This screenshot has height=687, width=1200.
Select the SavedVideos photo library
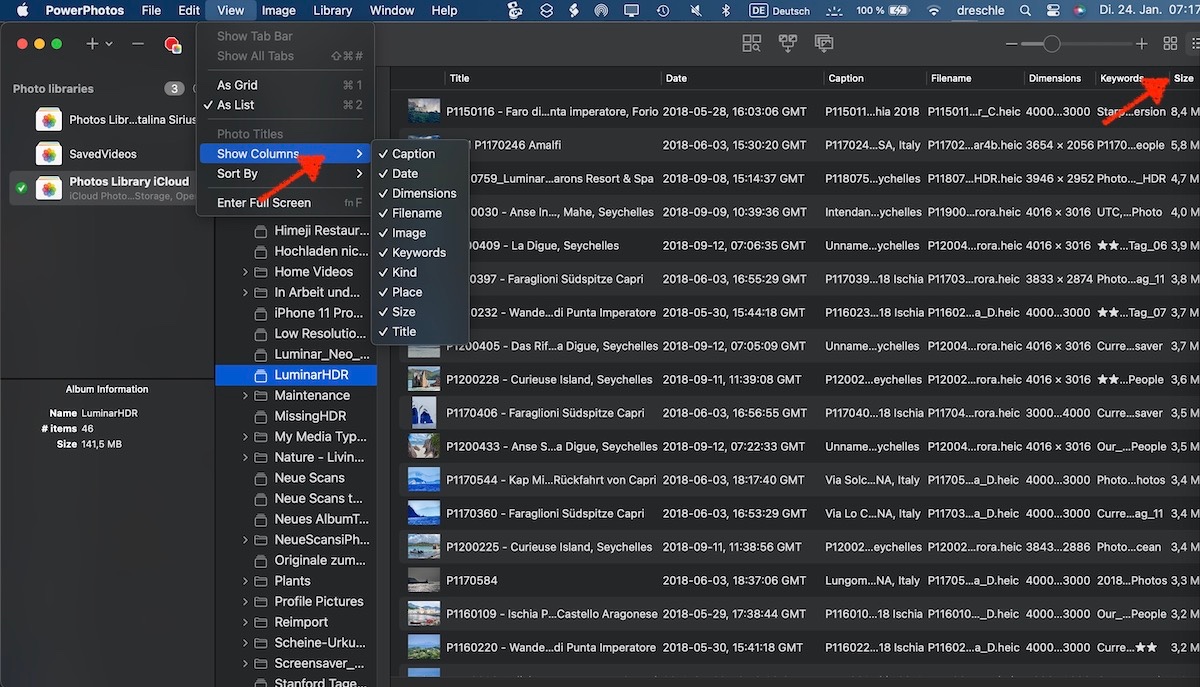[102, 154]
